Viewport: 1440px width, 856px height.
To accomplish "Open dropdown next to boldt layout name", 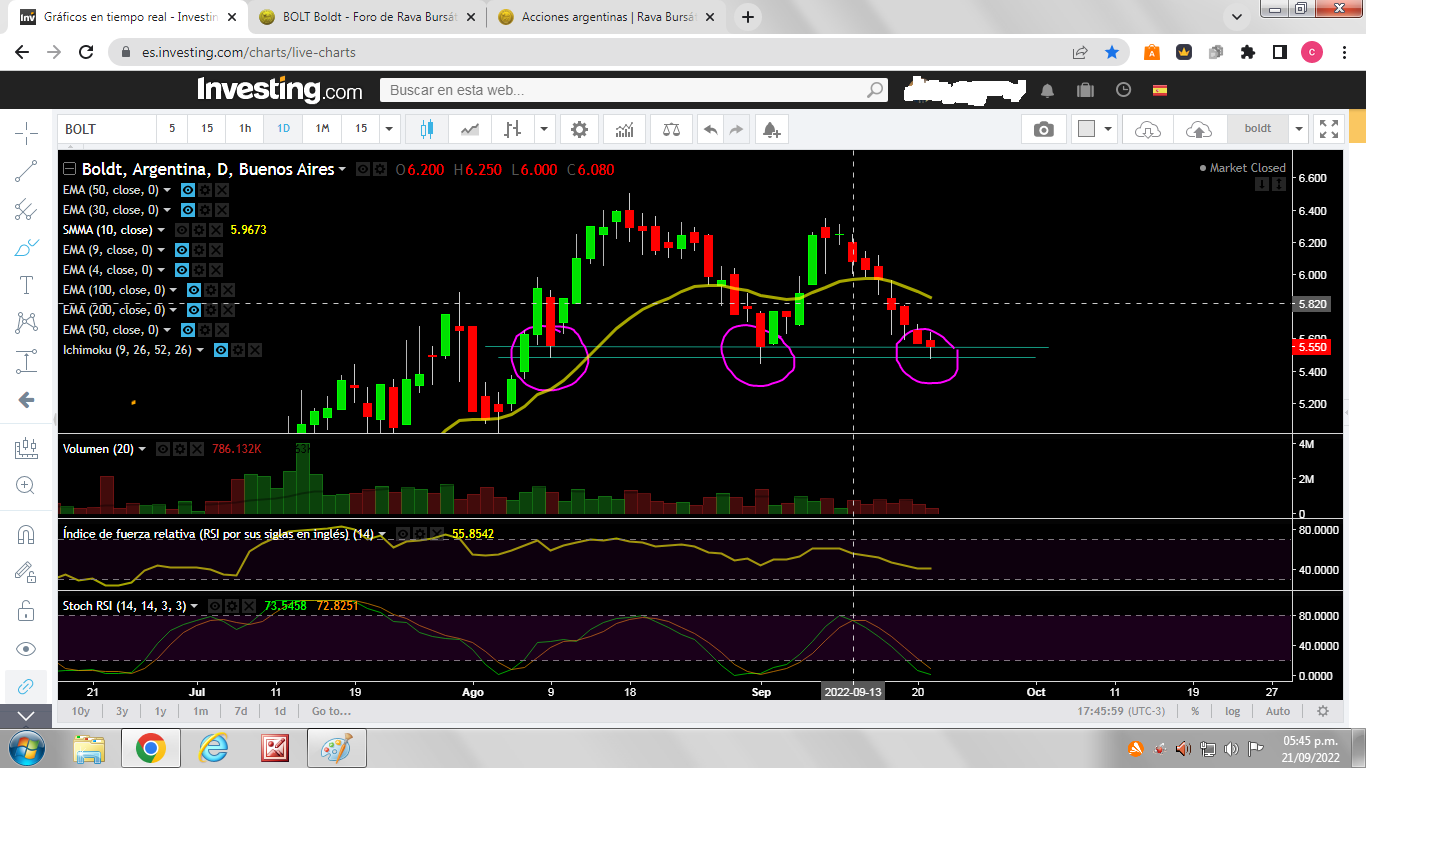I will (1298, 129).
